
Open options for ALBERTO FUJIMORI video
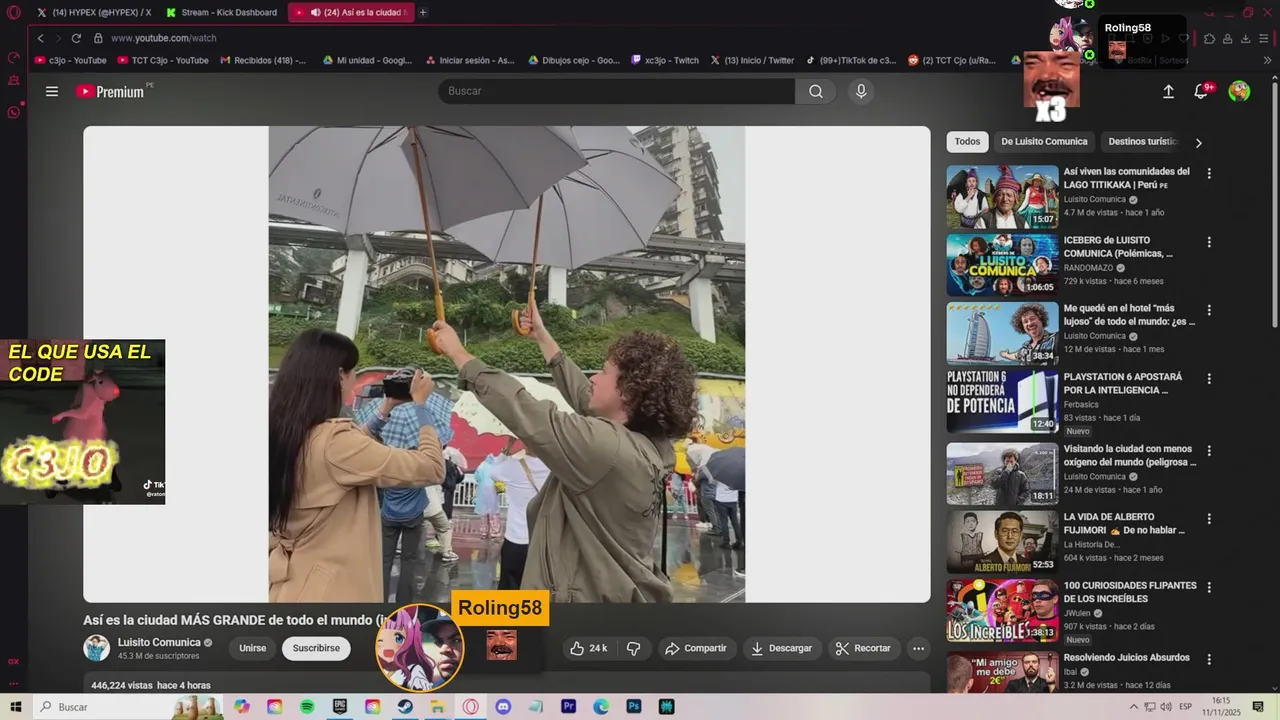click(1209, 519)
